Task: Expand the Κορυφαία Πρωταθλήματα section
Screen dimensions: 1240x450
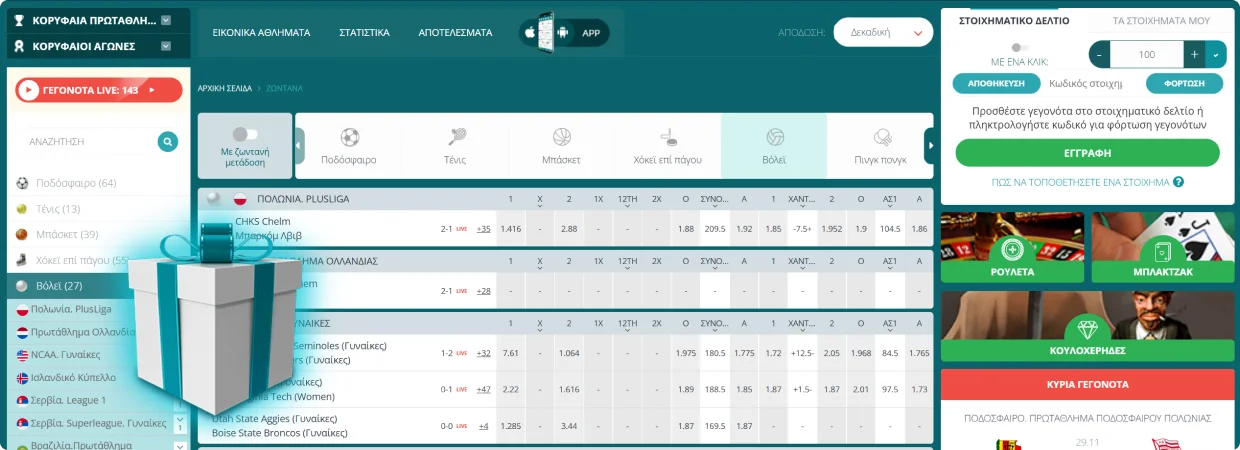Action: (x=166, y=20)
